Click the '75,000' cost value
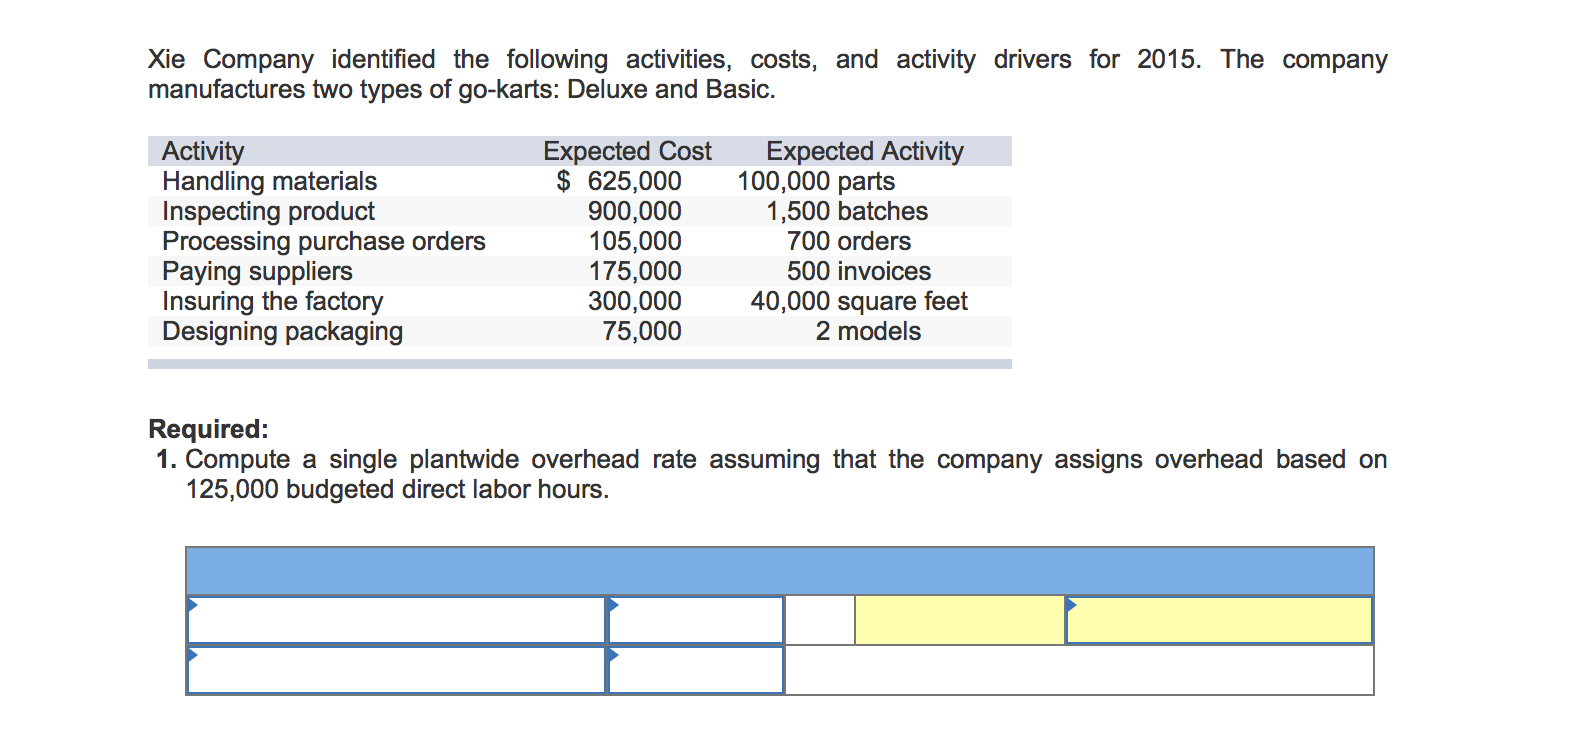The image size is (1576, 752). coord(642,331)
